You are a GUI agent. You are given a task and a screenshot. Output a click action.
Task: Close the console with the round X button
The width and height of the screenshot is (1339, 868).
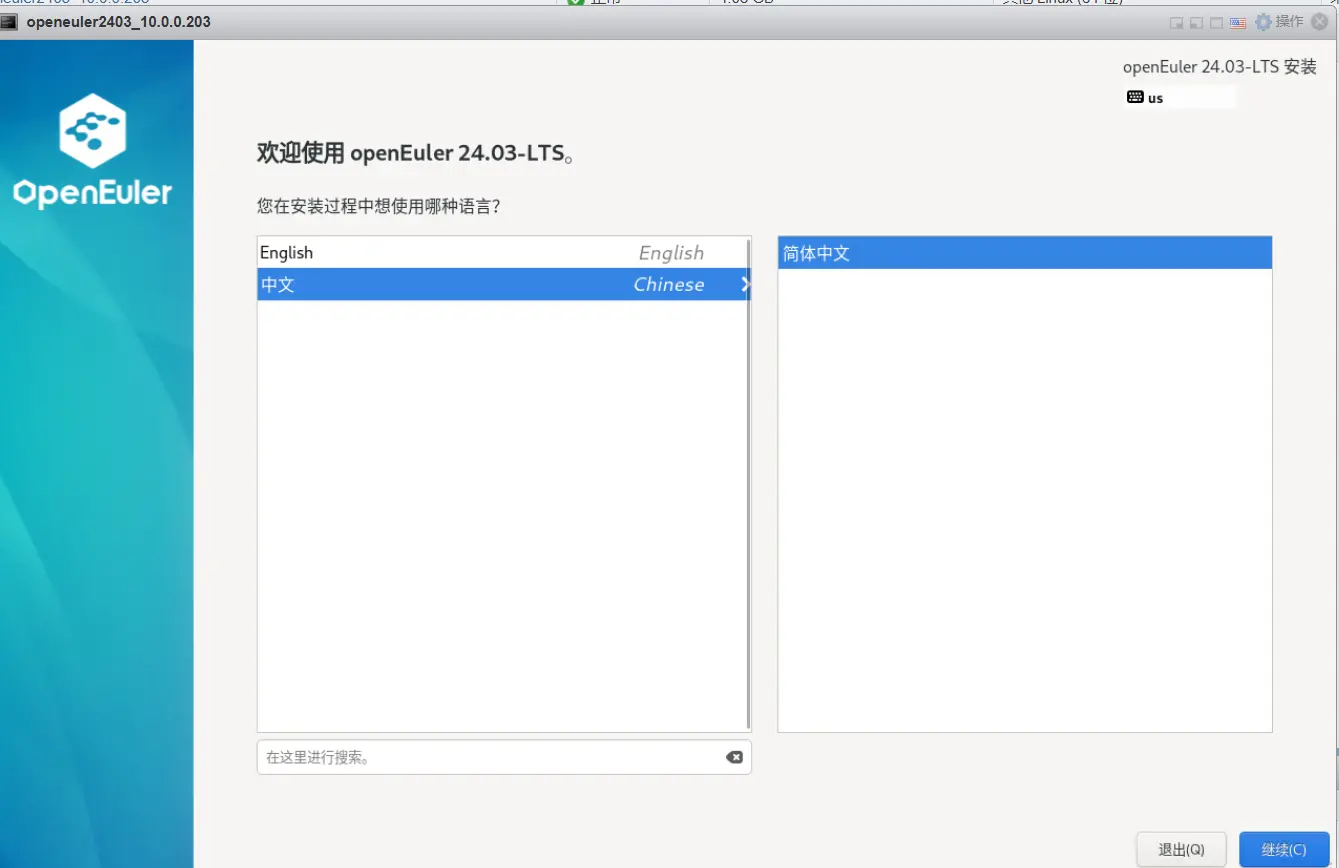(1320, 22)
